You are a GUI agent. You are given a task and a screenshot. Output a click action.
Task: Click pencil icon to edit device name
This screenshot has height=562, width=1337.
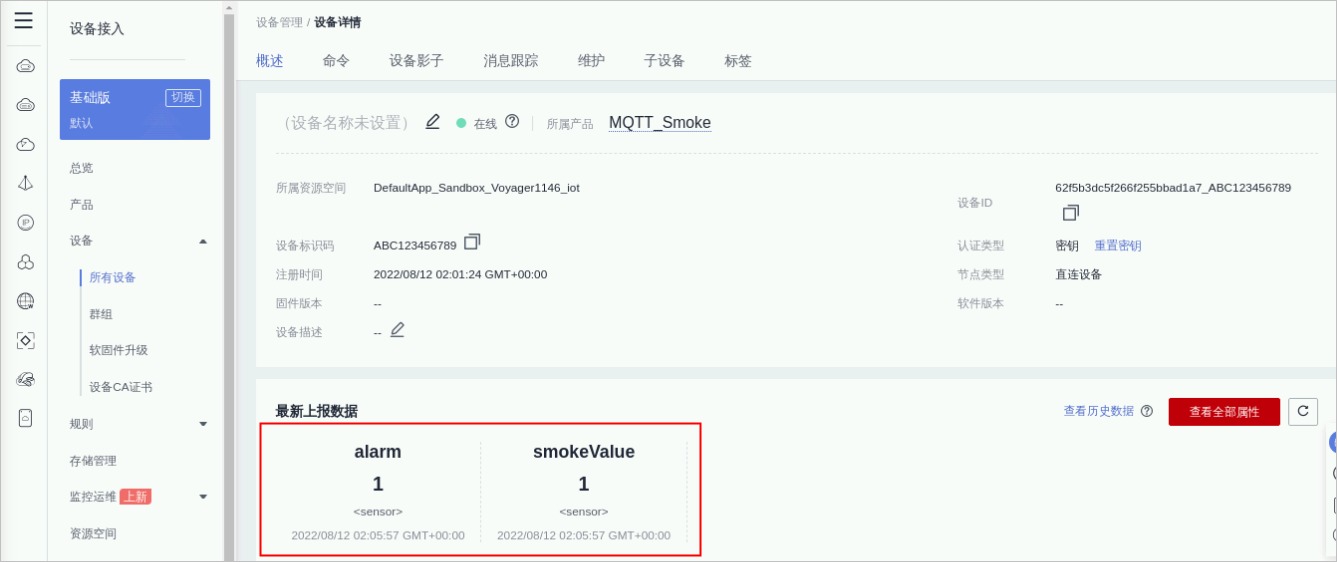pos(432,122)
